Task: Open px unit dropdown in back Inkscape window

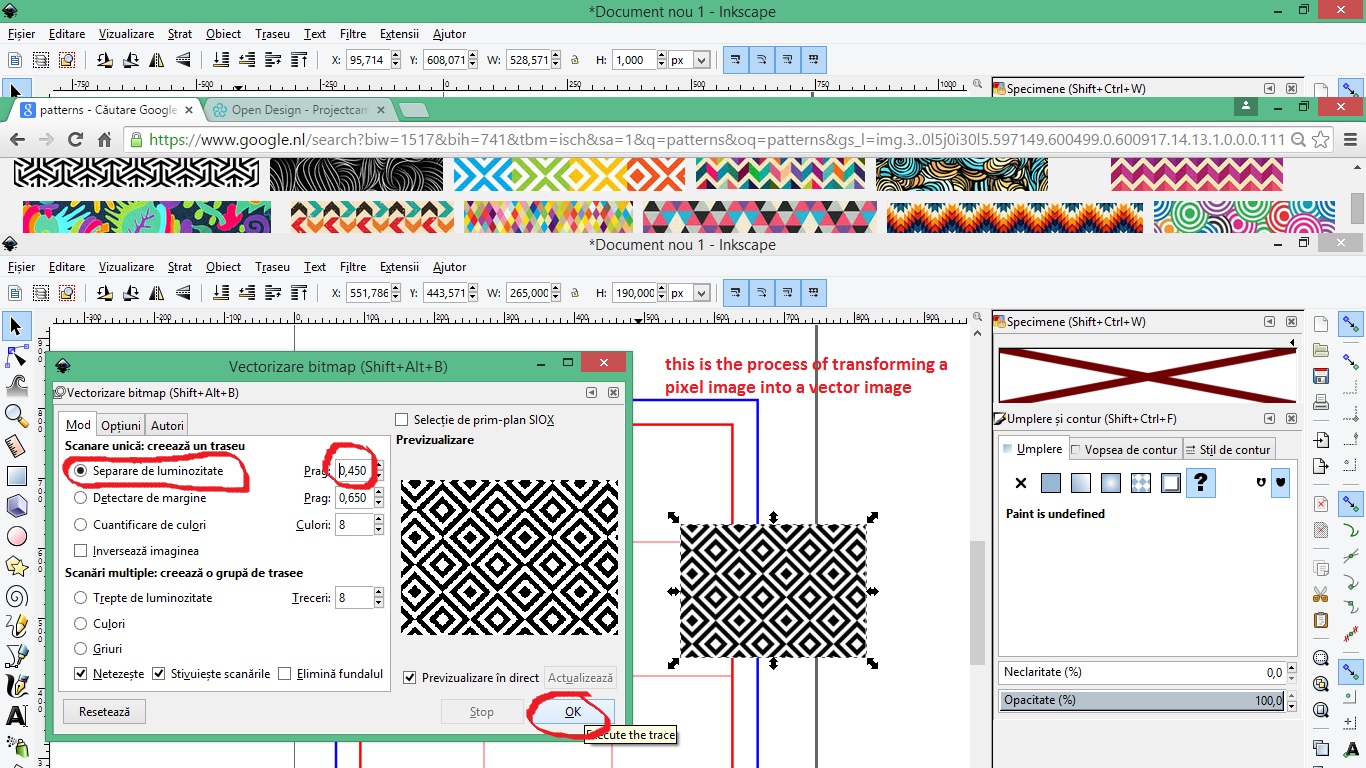Action: pos(689,60)
